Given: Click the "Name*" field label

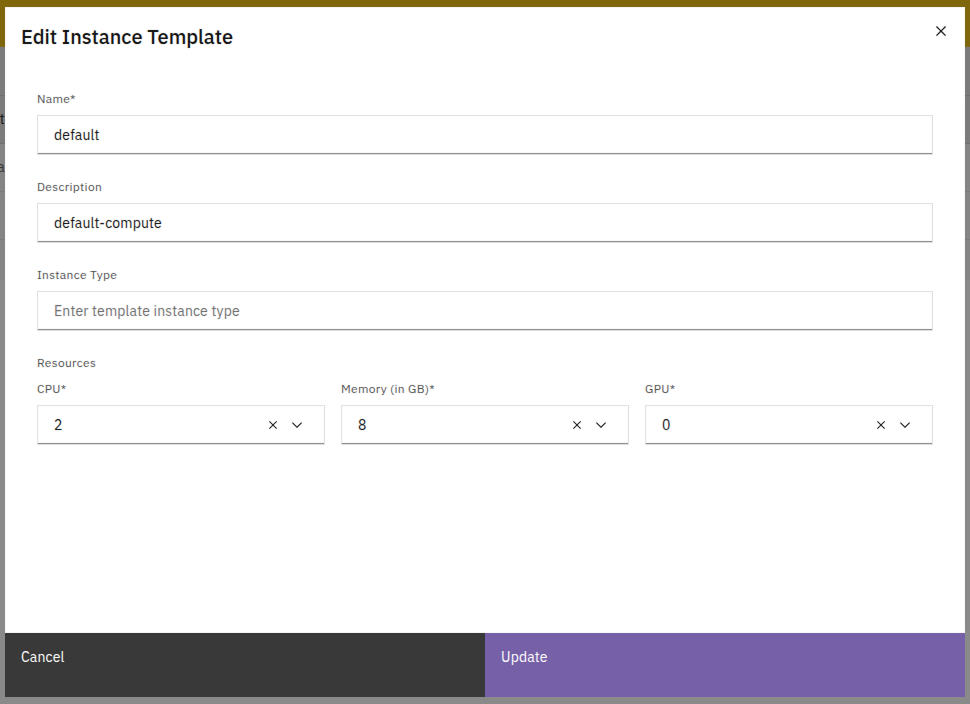Looking at the screenshot, I should 56,99.
